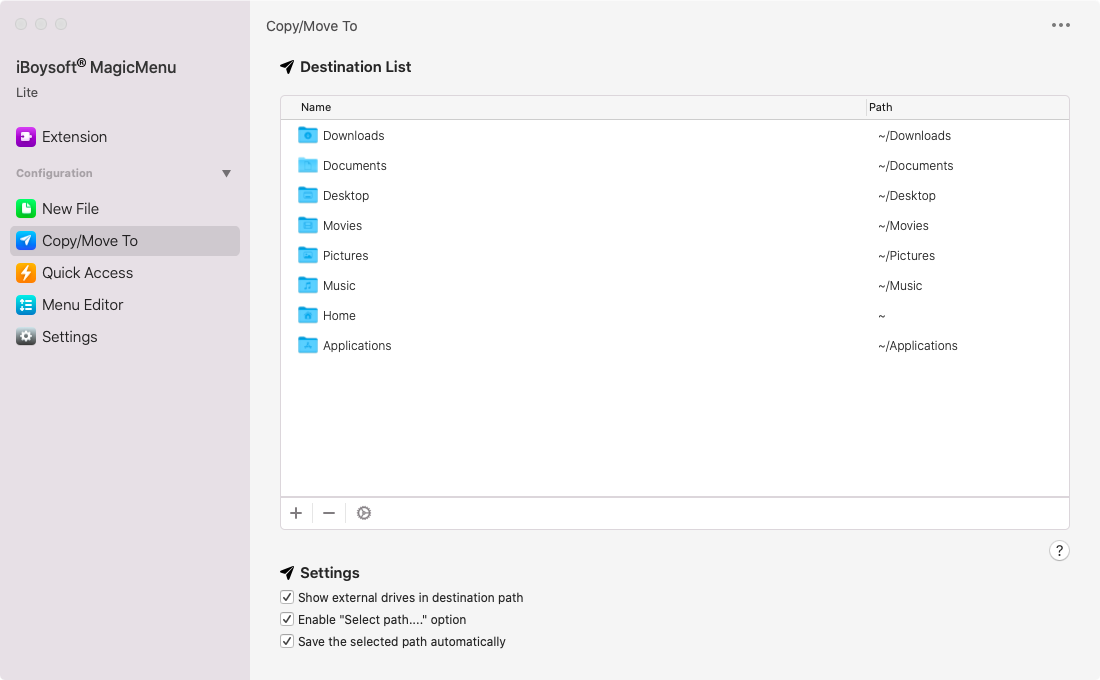Select the Copy/Move To sidebar item
The width and height of the screenshot is (1100, 680).
pos(125,241)
